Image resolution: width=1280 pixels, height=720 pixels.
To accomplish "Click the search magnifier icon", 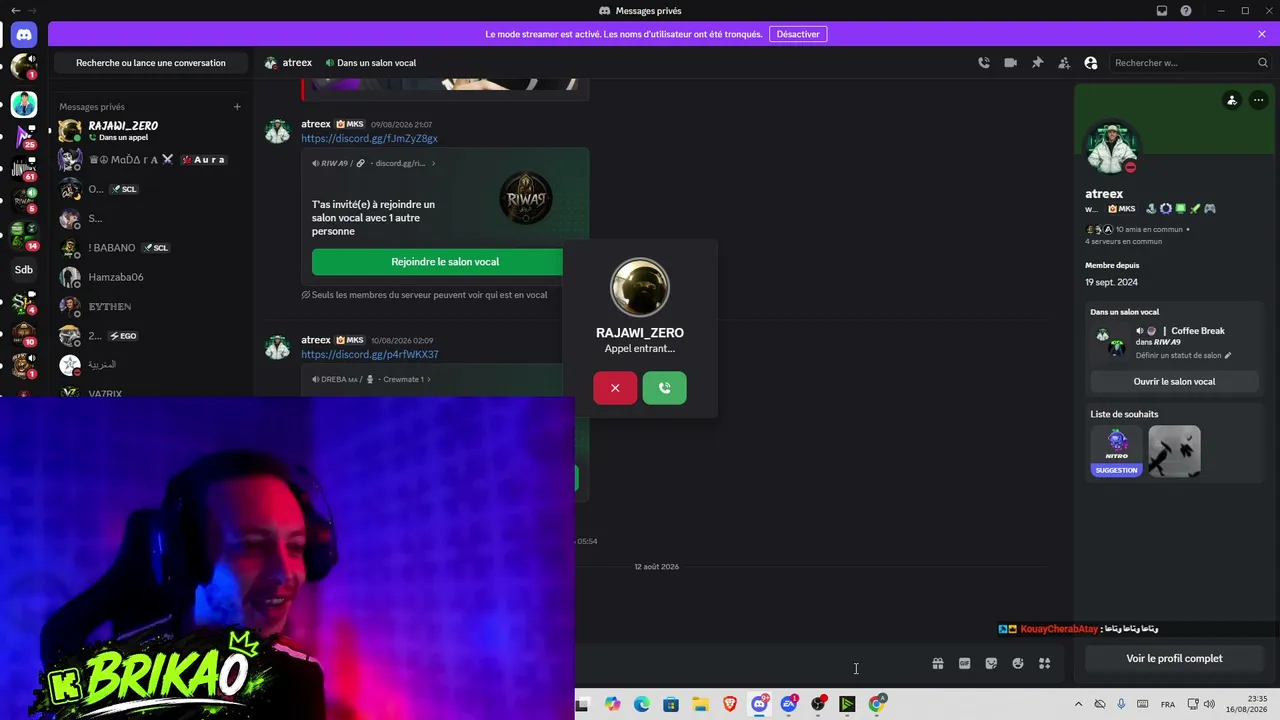I will [1263, 63].
